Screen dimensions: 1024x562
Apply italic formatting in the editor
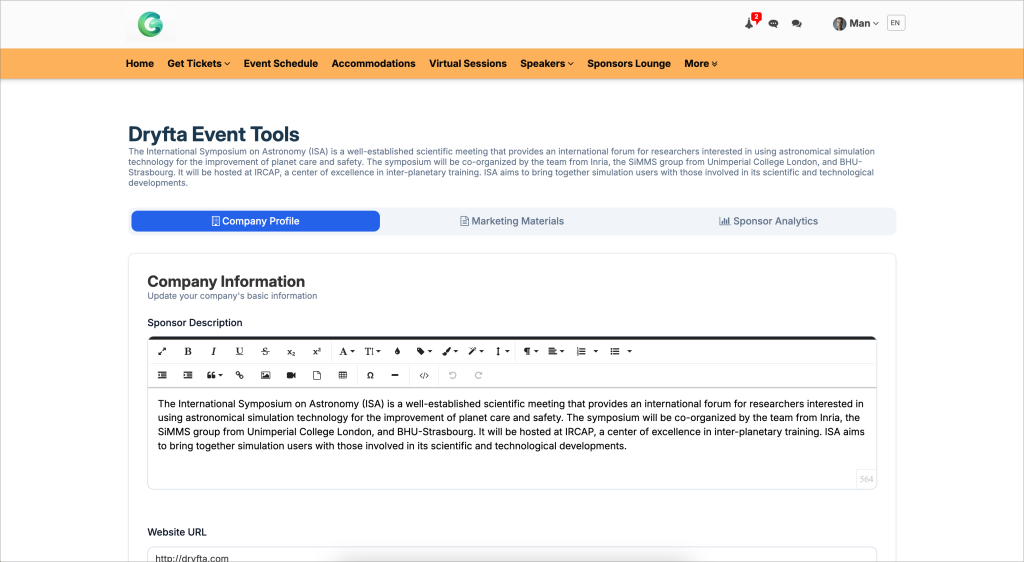[x=213, y=351]
